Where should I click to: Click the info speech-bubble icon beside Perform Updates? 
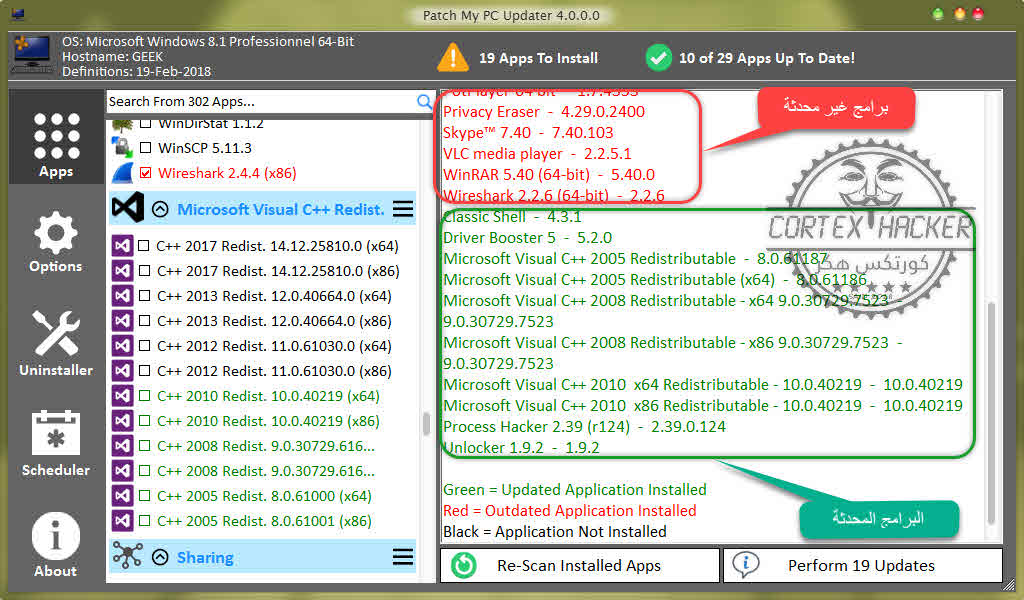point(746,564)
